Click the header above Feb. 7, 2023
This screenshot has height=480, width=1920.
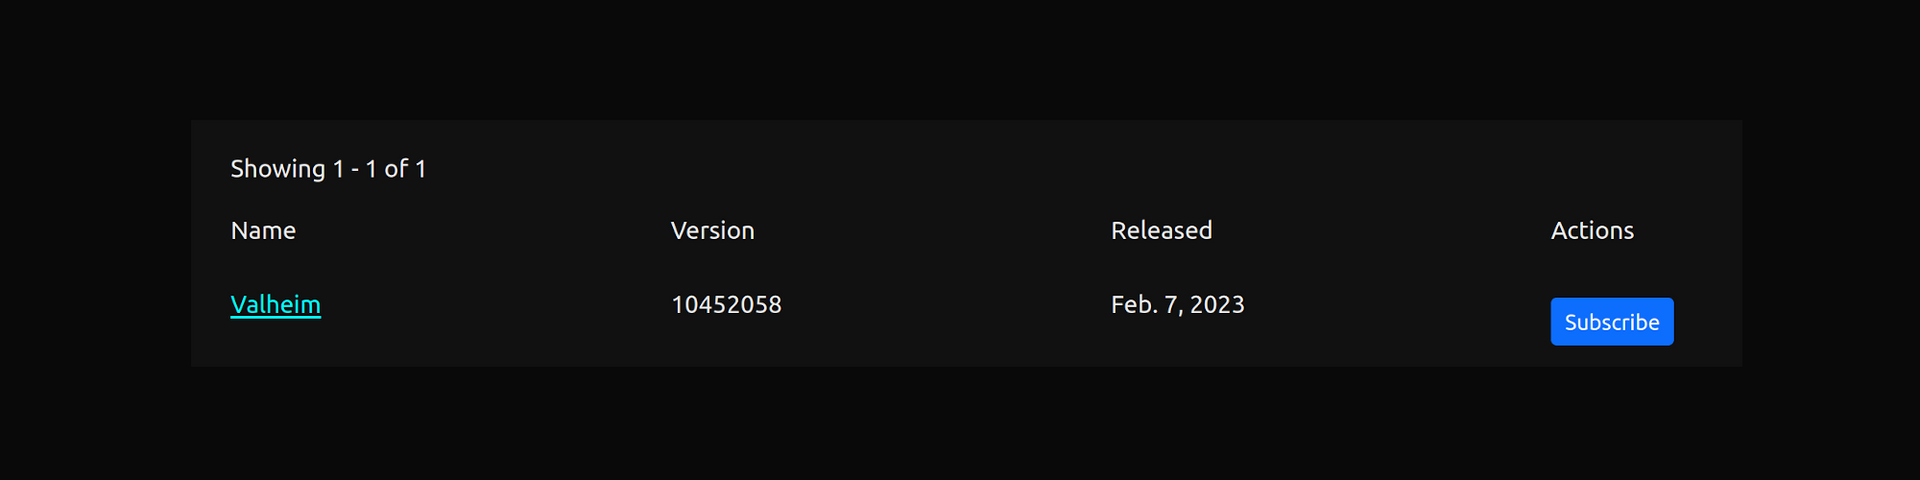(x=1161, y=230)
